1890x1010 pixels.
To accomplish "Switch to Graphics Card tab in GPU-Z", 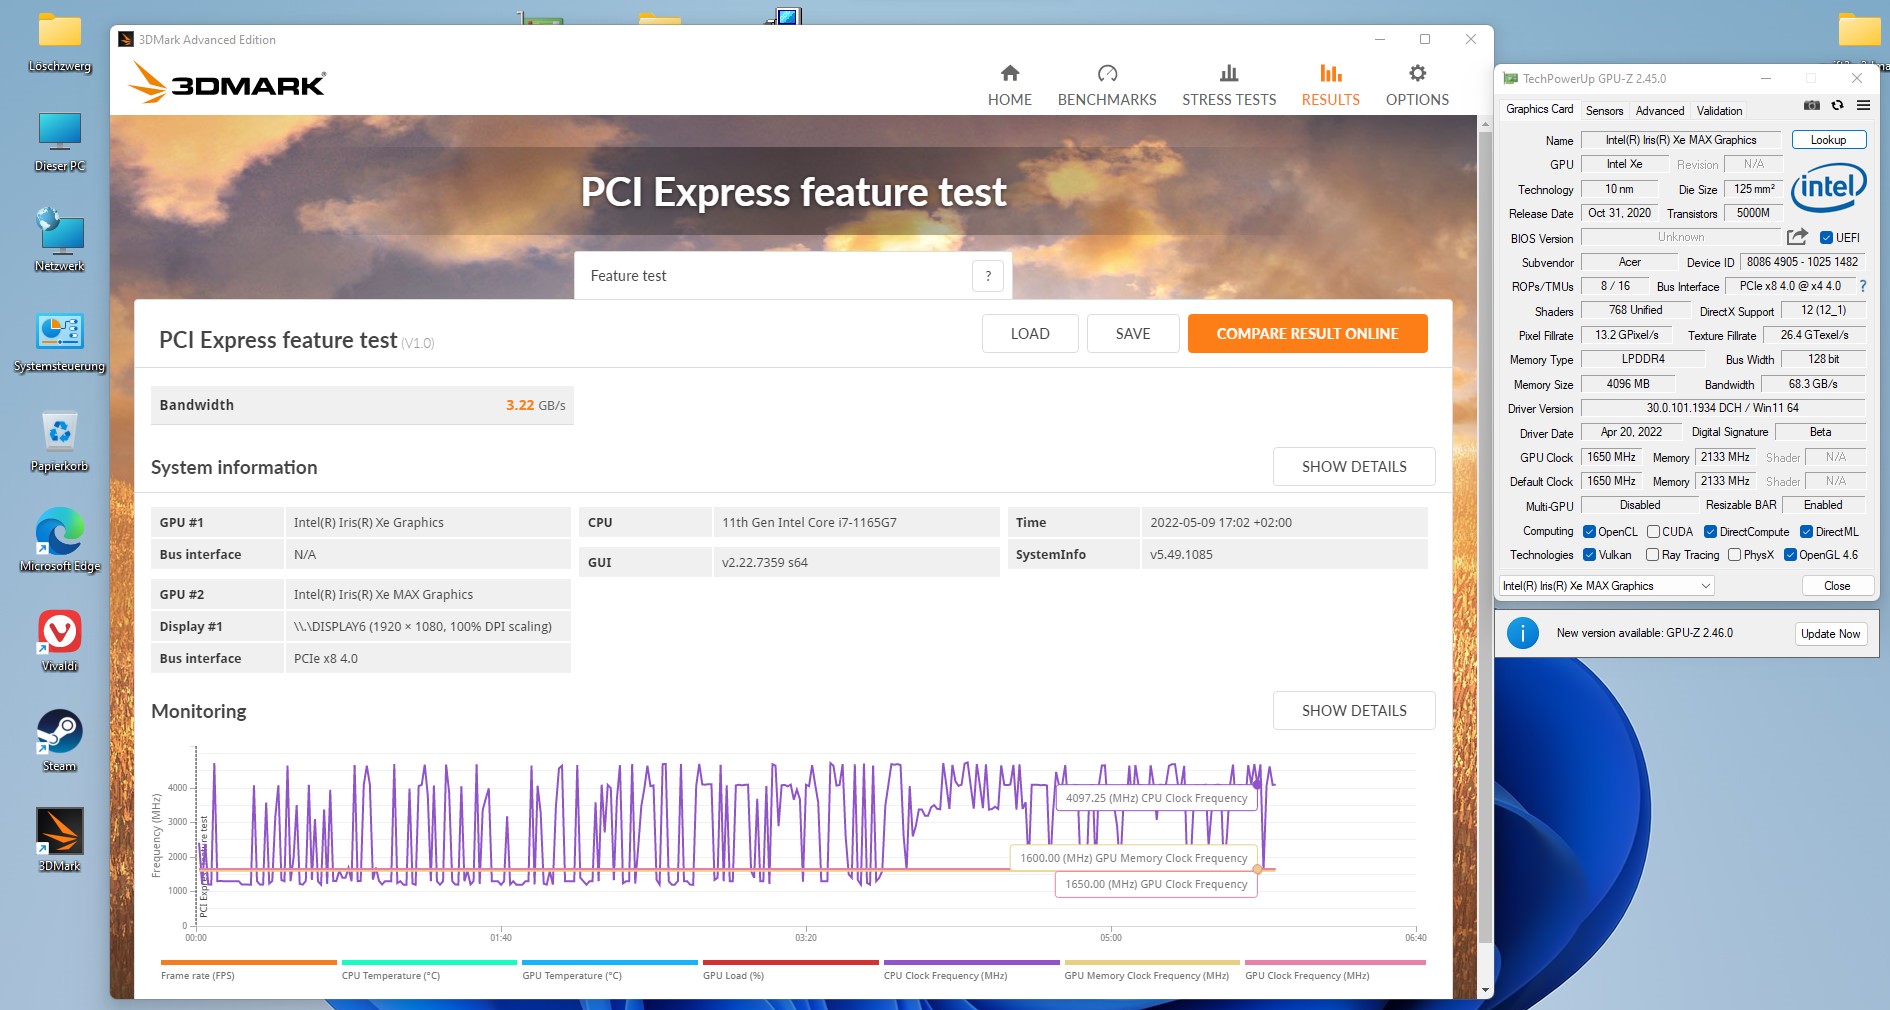I will tap(1540, 110).
